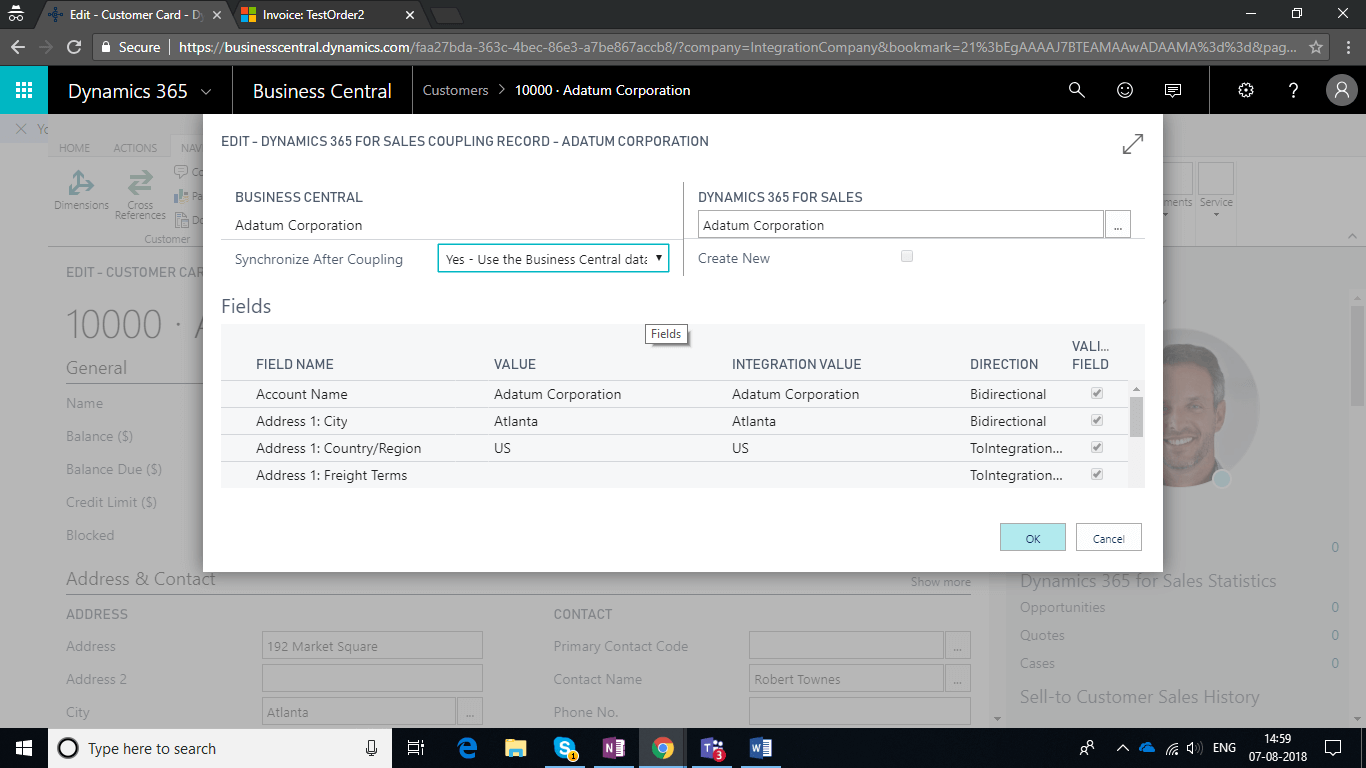1366x768 pixels.
Task: Open Synchronize After Coupling dropdown
Action: 553,259
